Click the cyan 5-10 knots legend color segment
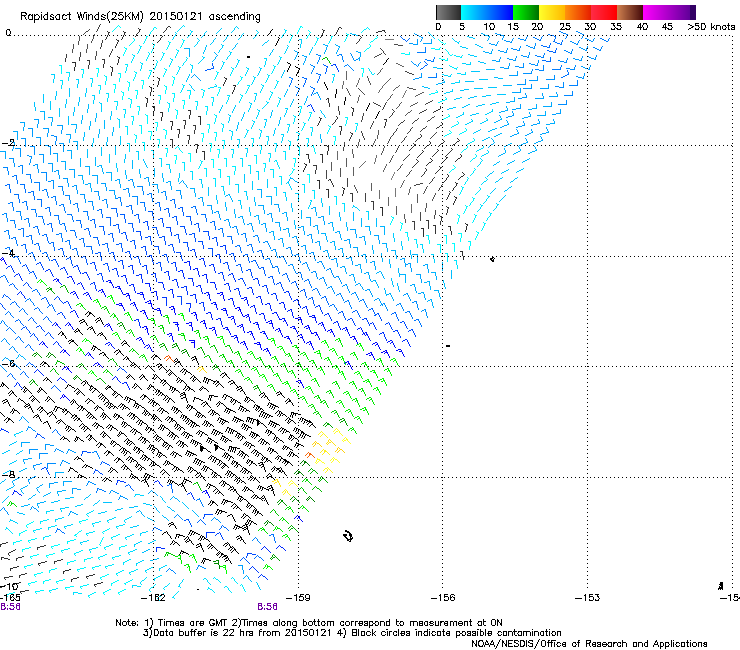The image size is (740, 650). click(x=474, y=12)
